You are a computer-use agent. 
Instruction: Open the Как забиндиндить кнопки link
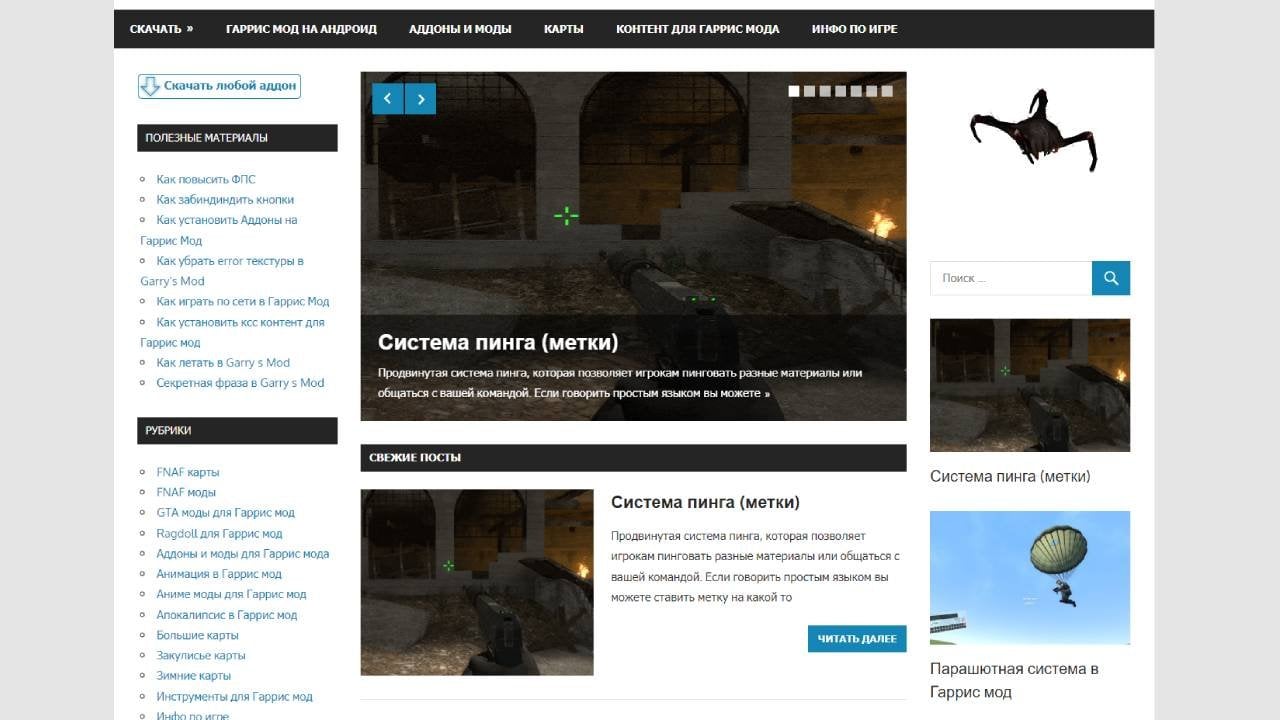(x=225, y=199)
